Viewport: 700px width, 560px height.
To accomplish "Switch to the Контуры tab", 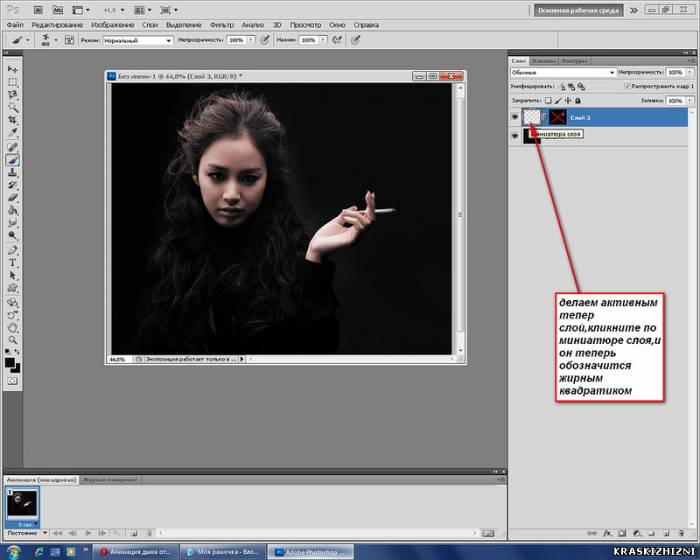I will (x=574, y=61).
